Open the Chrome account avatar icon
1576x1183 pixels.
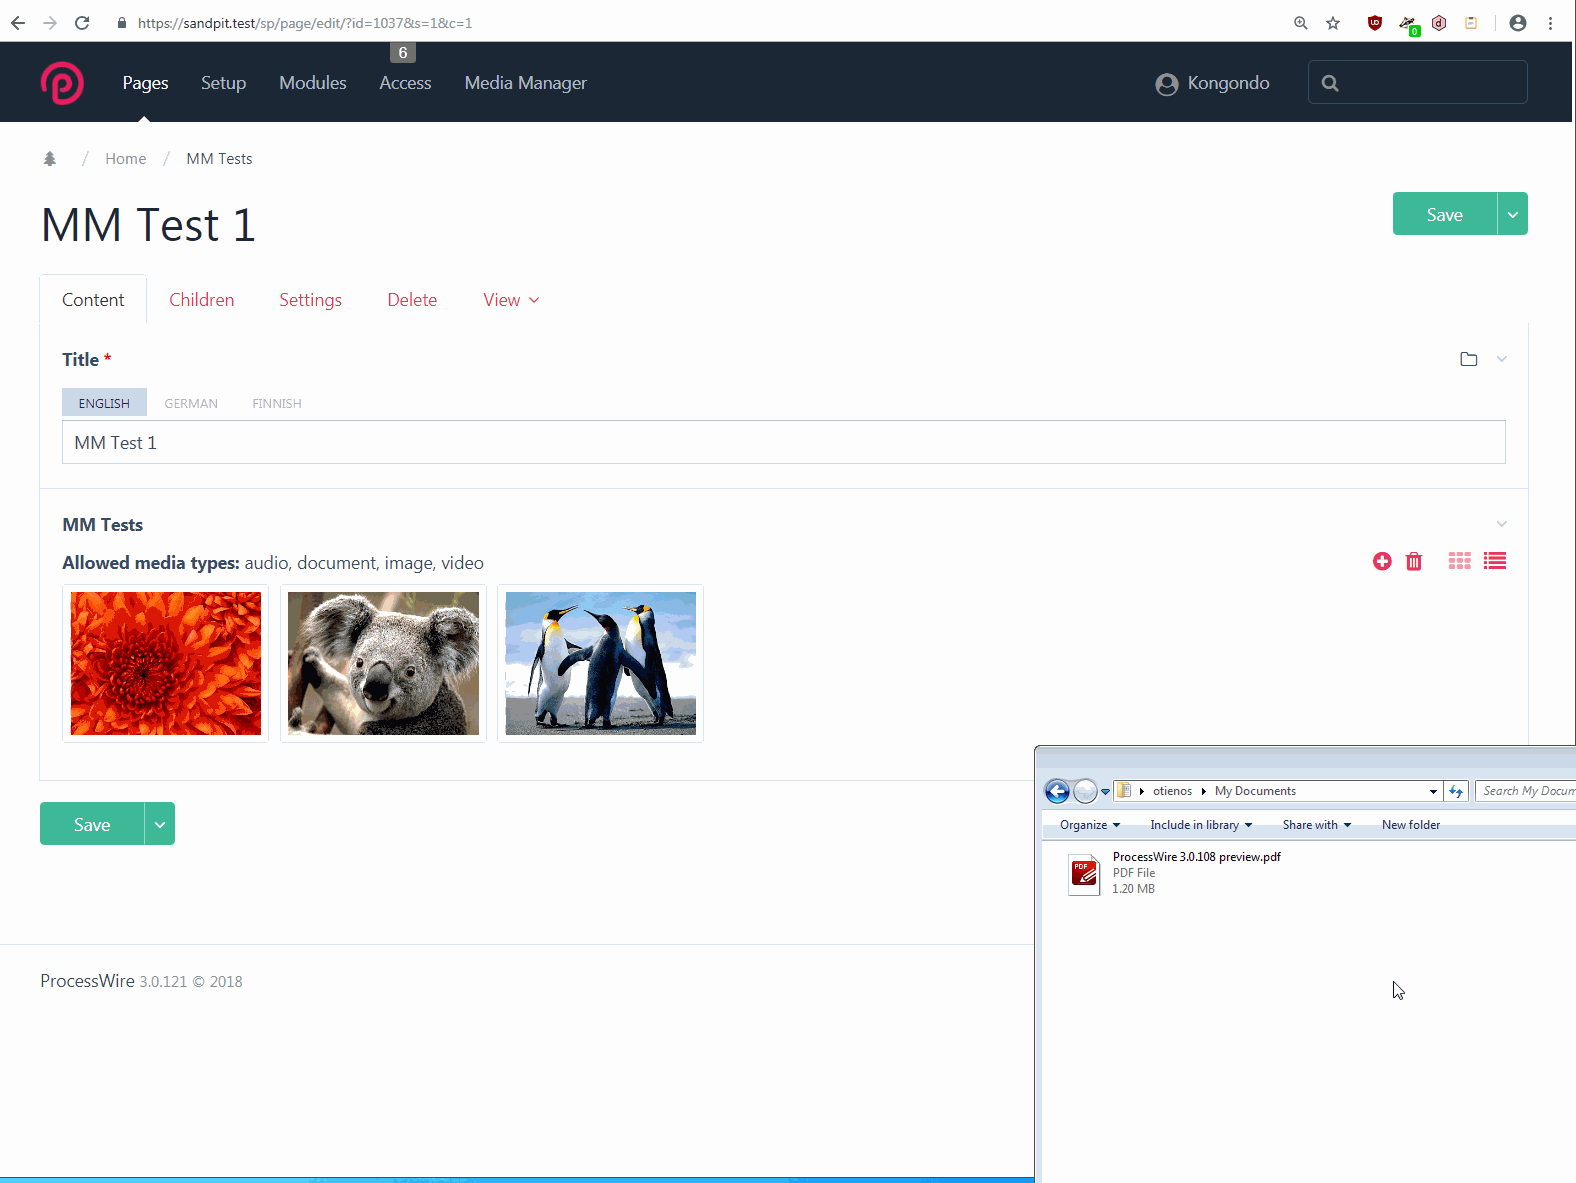point(1518,22)
